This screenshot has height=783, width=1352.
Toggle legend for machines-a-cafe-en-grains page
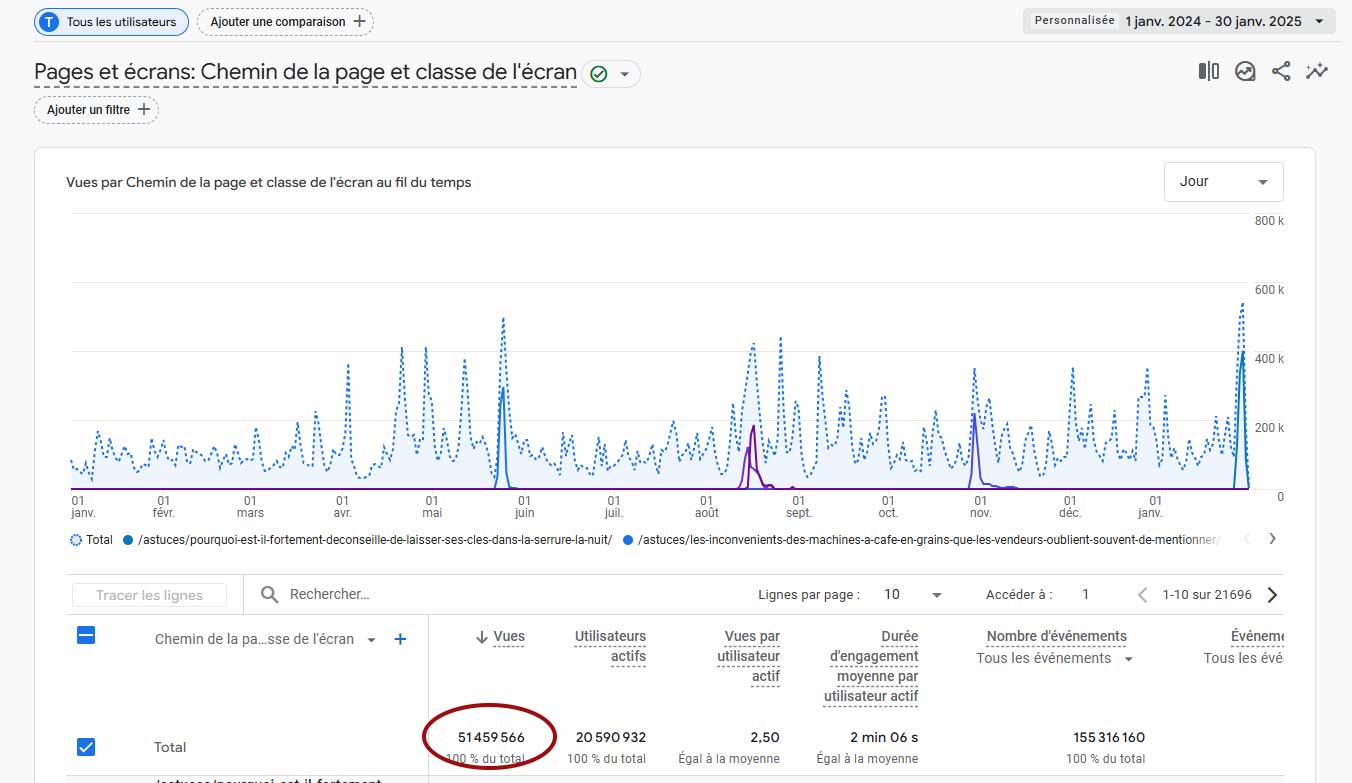coord(921,540)
